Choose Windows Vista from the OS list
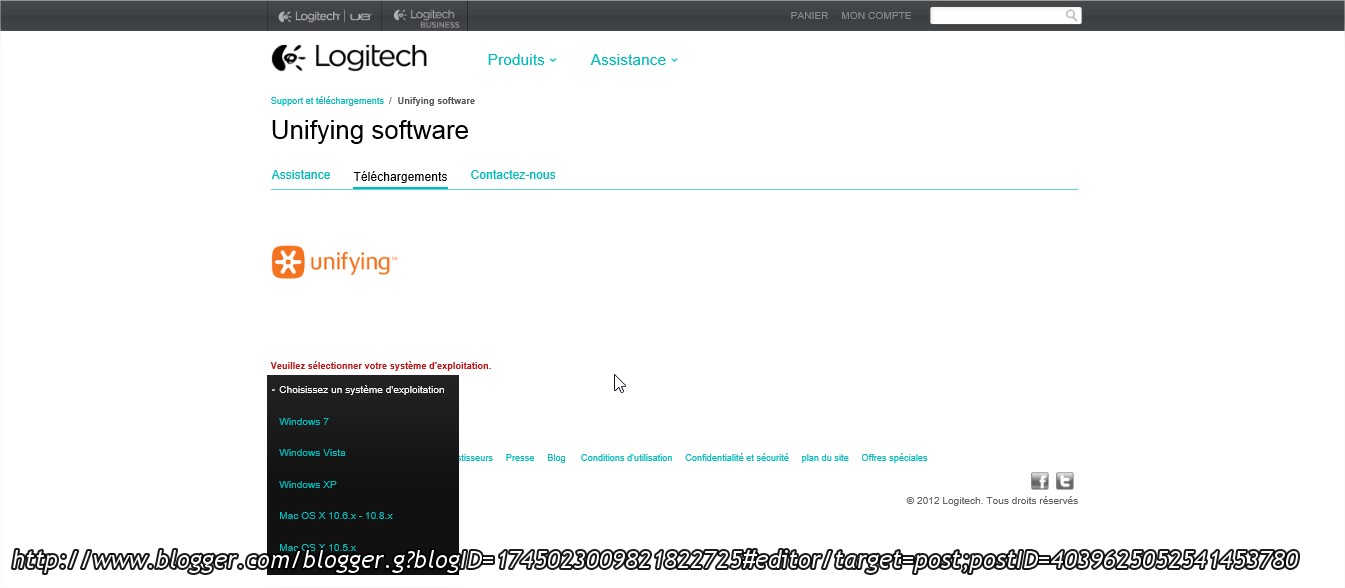 [312, 453]
